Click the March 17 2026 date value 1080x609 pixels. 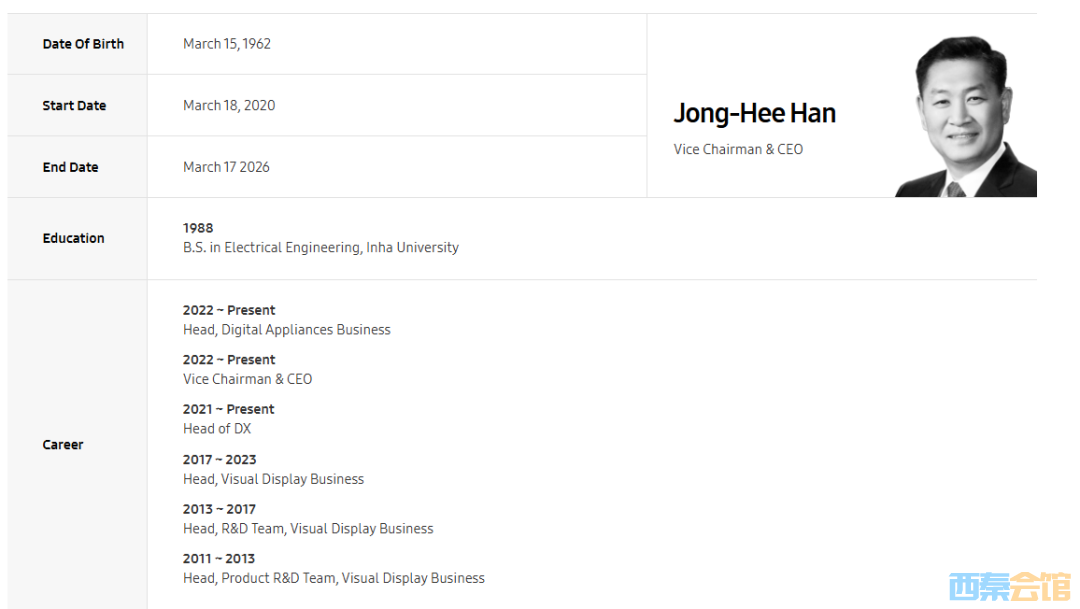(x=226, y=167)
